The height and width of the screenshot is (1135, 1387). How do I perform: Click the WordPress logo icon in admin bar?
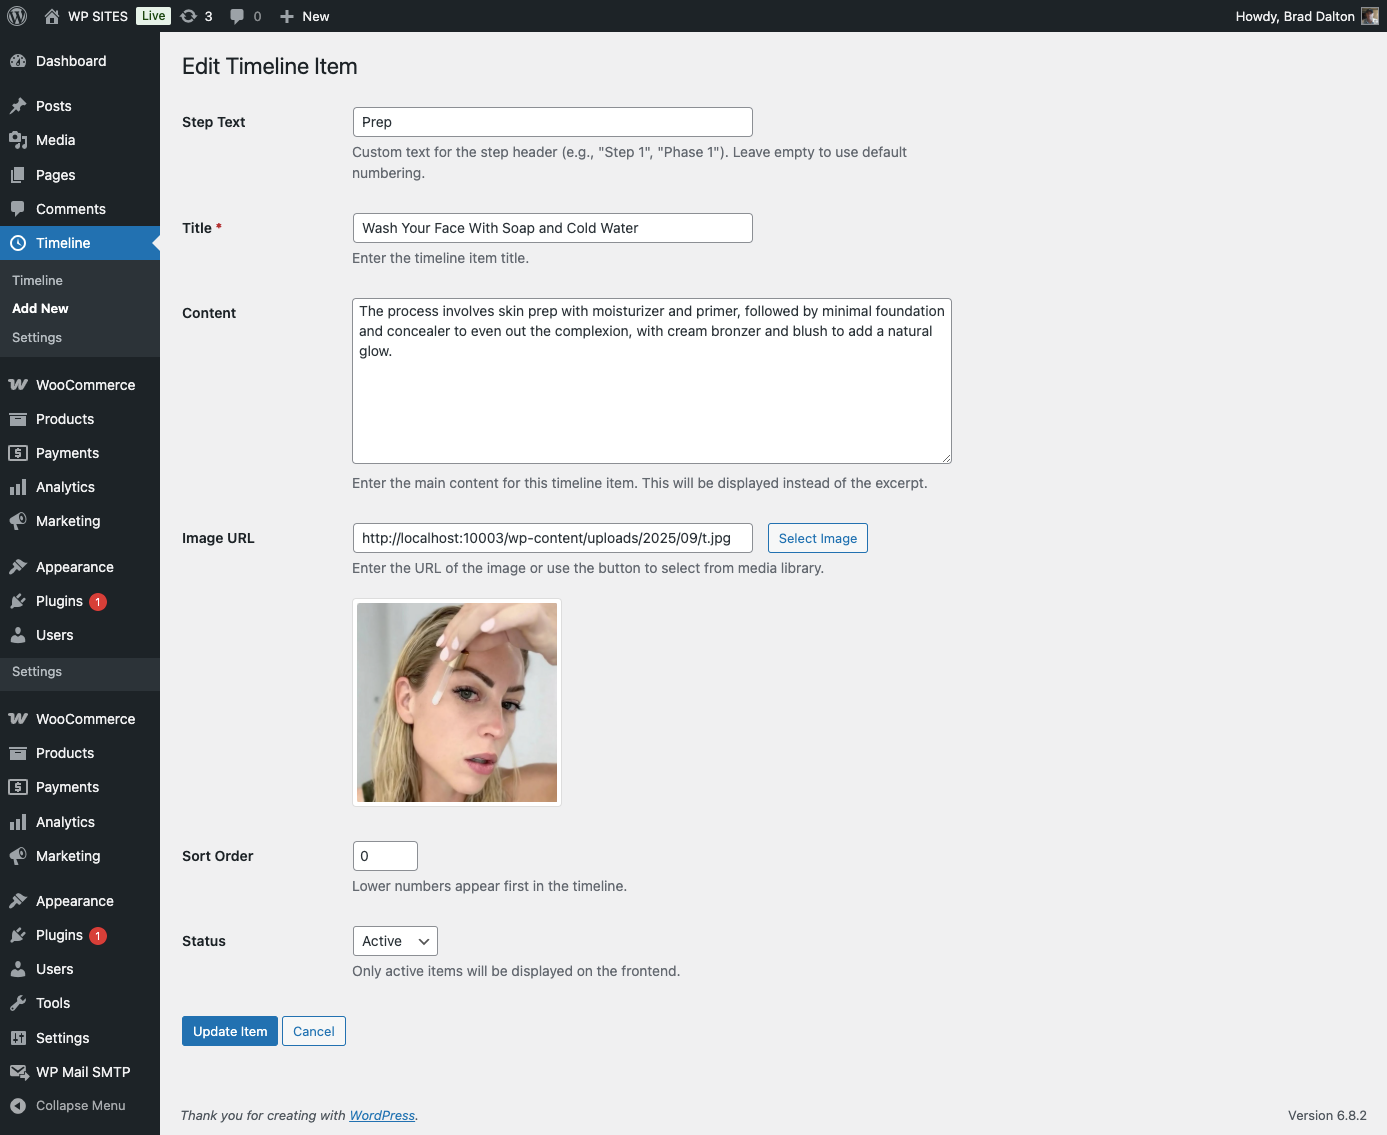point(17,16)
